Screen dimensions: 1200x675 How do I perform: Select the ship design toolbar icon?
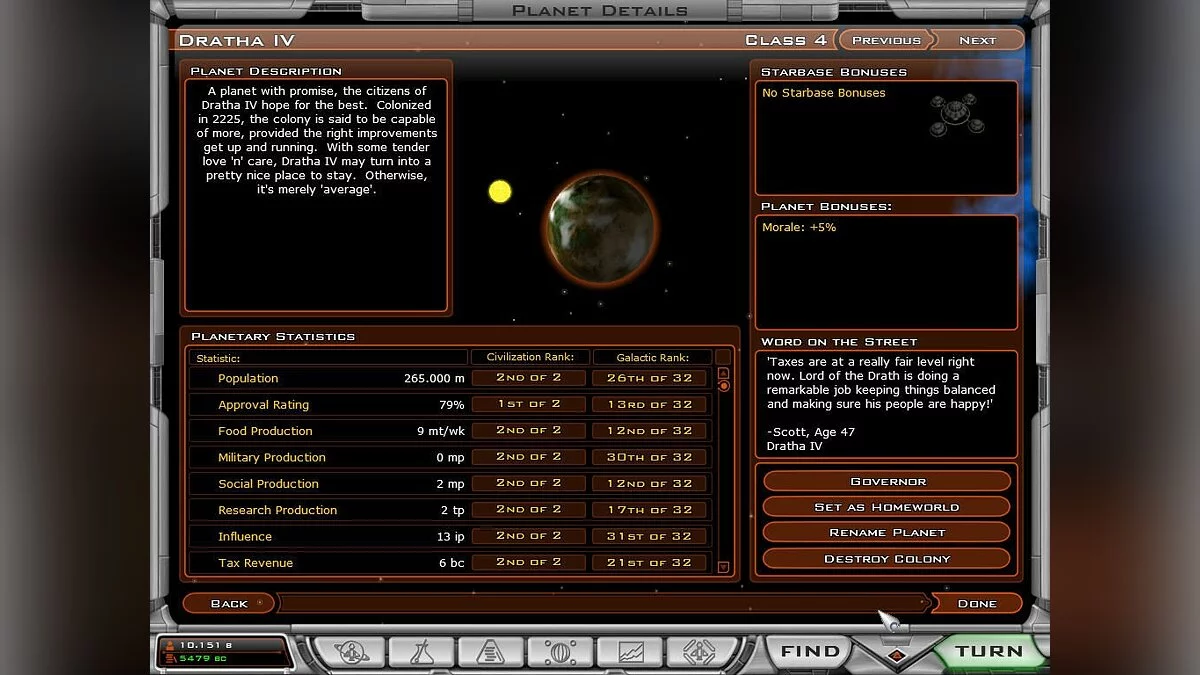click(x=700, y=651)
